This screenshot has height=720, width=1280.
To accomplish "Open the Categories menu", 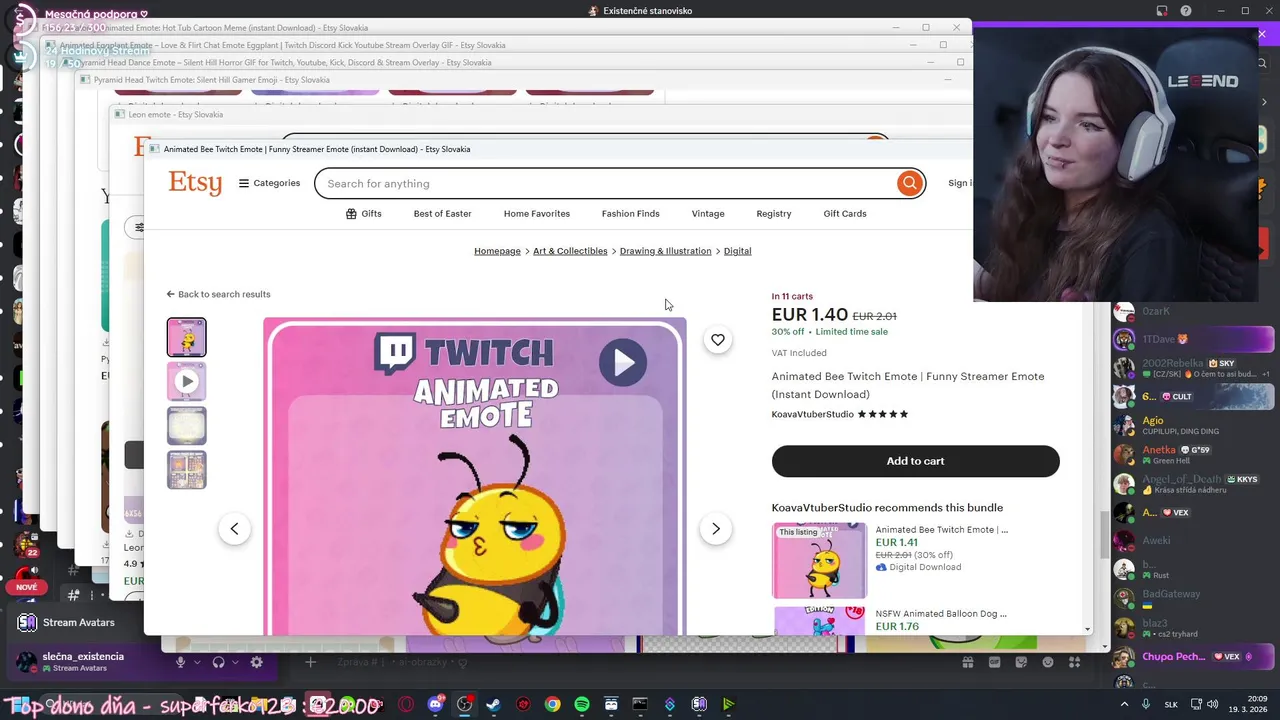I will (x=269, y=183).
